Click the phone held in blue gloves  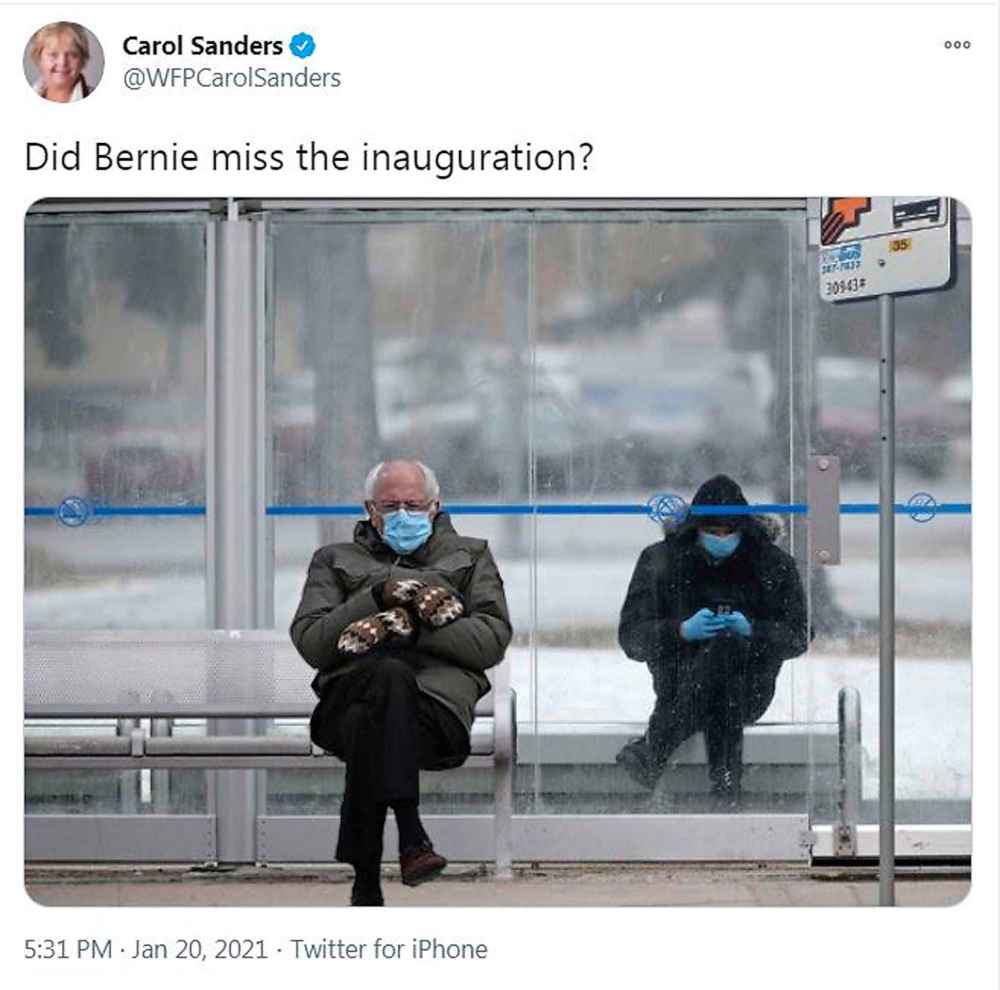pyautogui.click(x=723, y=614)
